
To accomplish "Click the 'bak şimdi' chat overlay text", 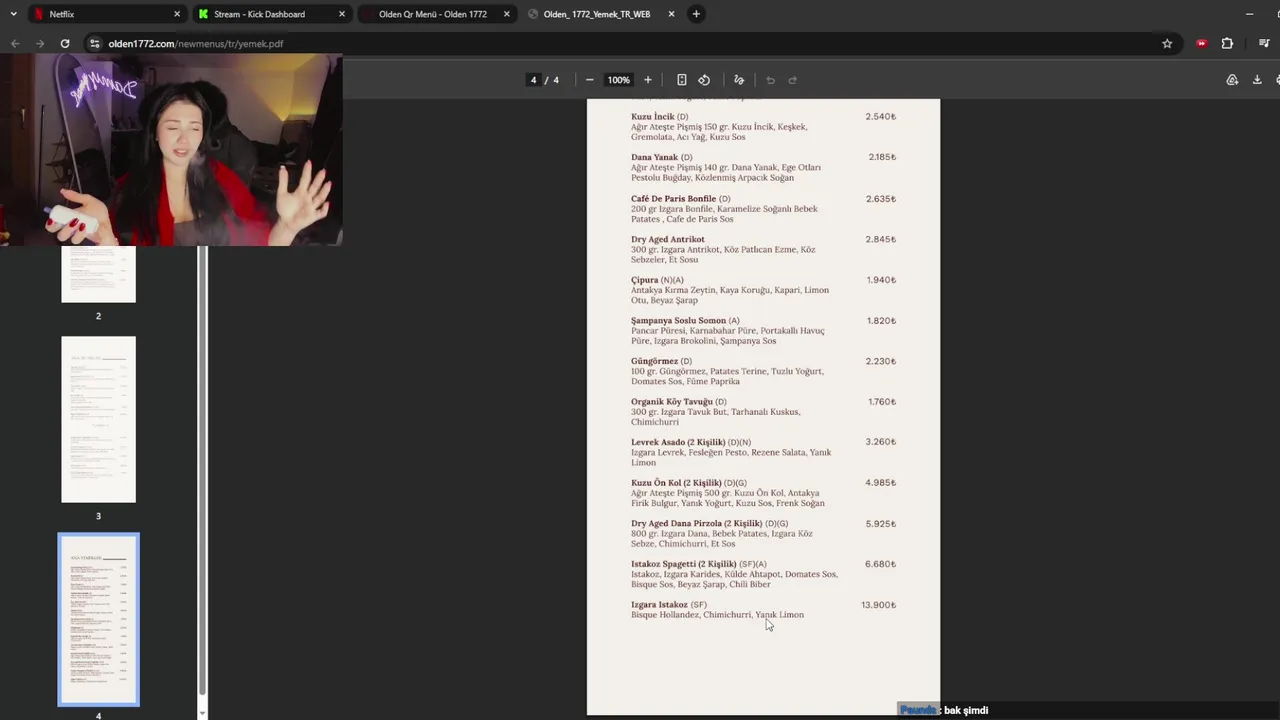I will 966,710.
